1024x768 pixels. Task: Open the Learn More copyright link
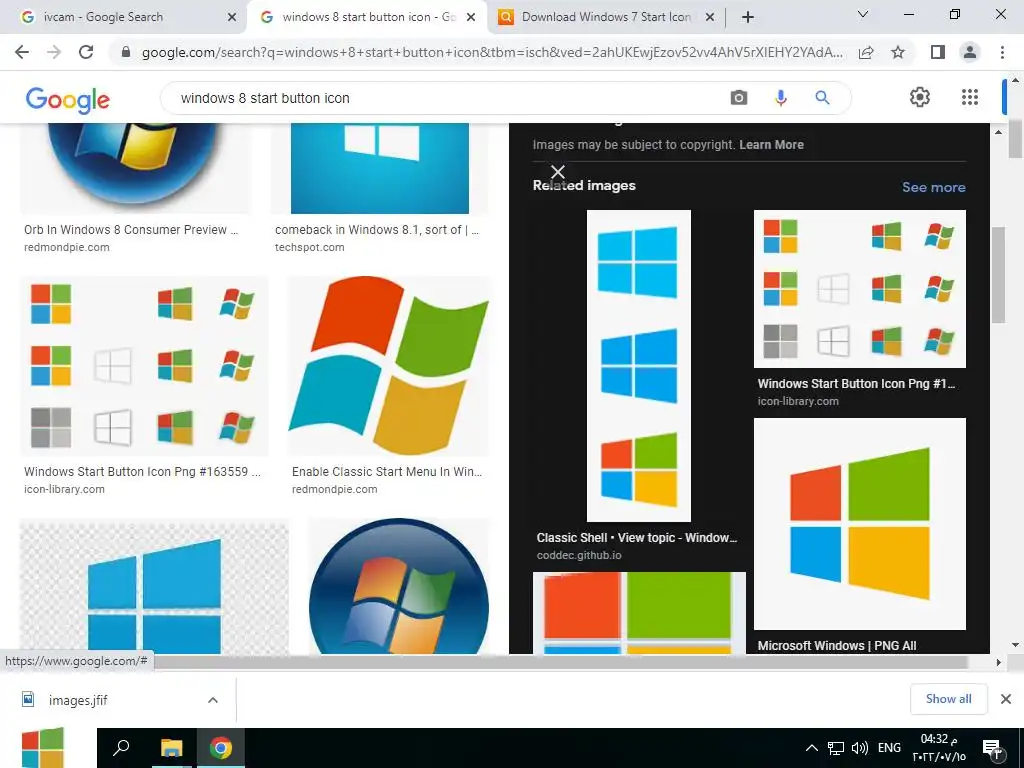(x=771, y=145)
